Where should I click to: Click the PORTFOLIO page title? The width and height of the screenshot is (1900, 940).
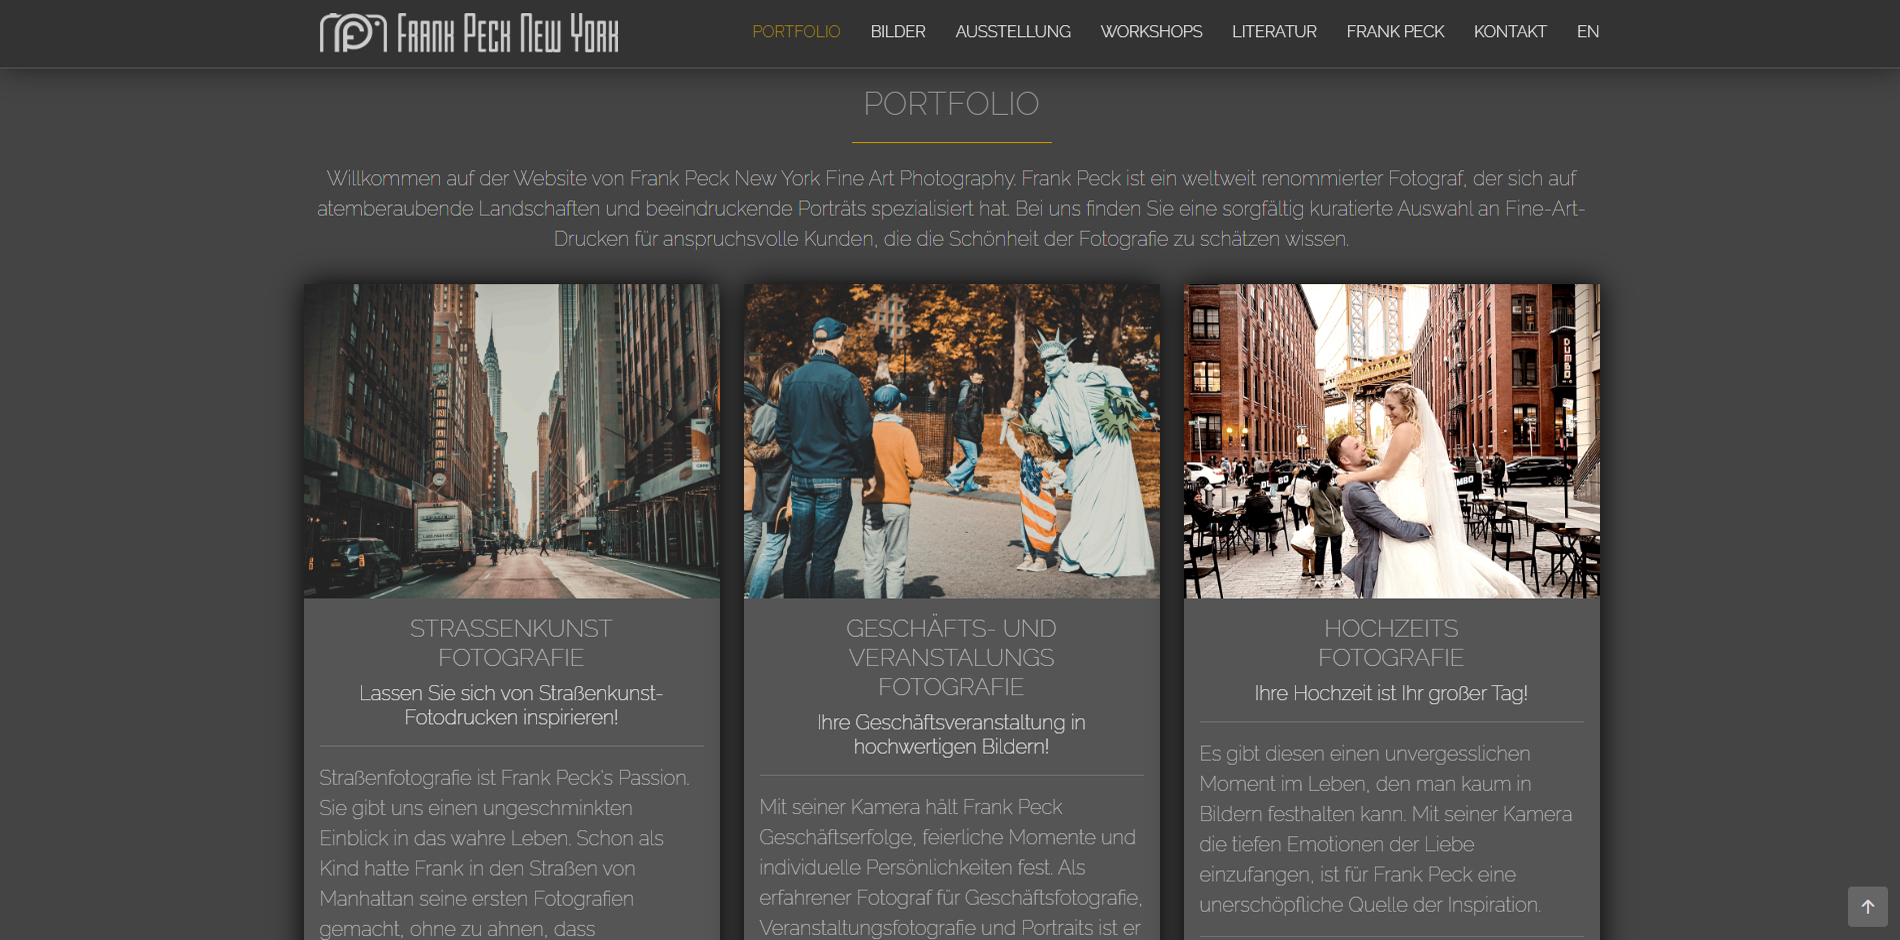[x=951, y=104]
